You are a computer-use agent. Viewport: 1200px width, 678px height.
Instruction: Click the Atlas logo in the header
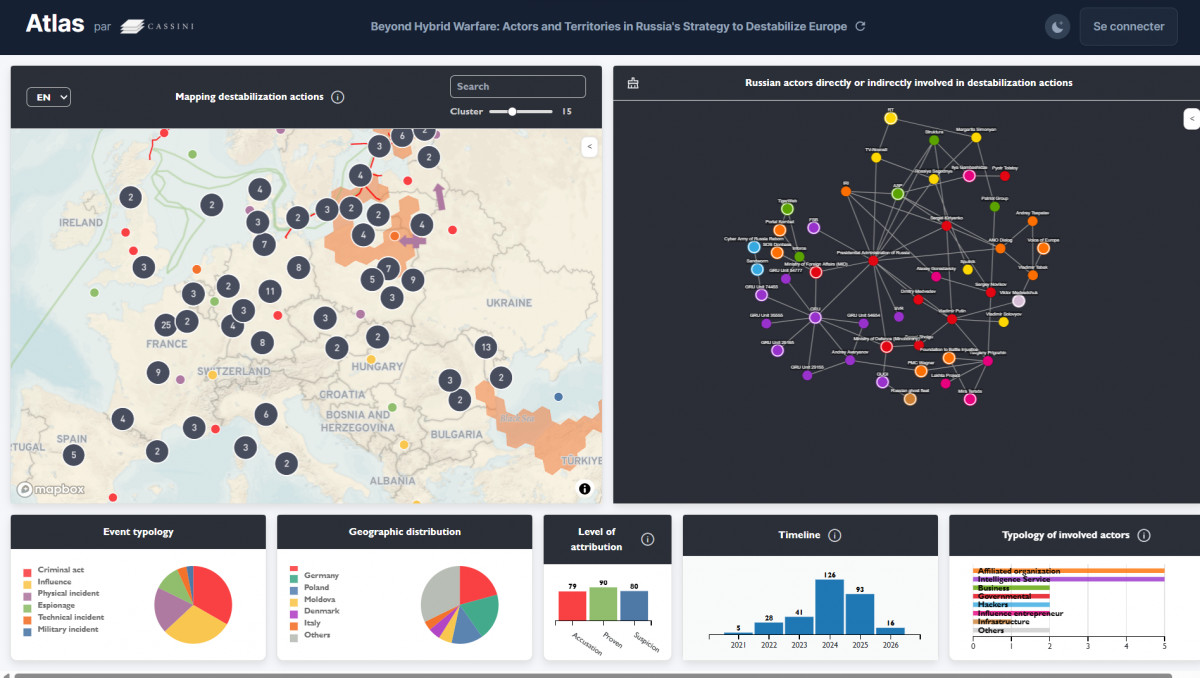point(55,25)
